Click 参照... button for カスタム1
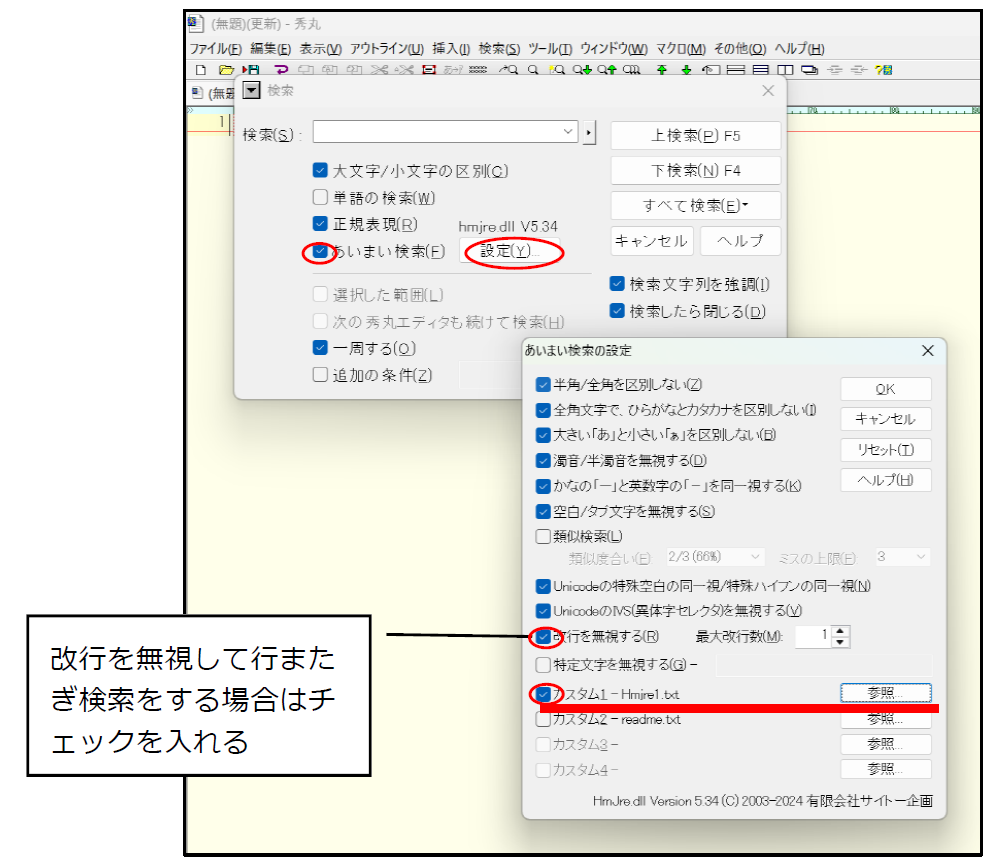Viewport: 991px width, 864px height. pyautogui.click(x=885, y=693)
